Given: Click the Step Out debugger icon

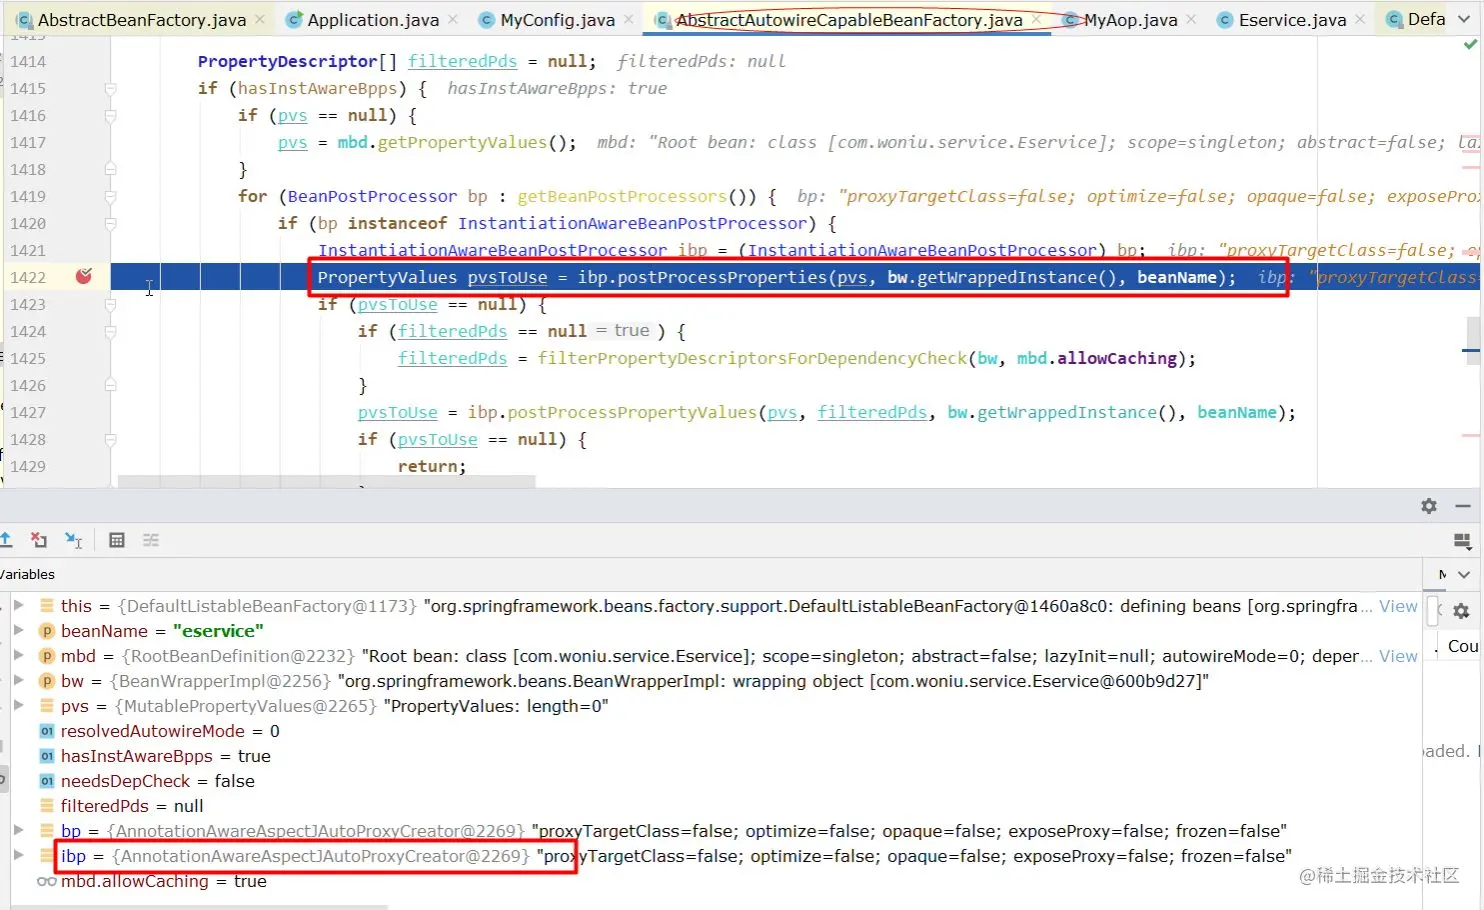Looking at the screenshot, I should [5, 540].
